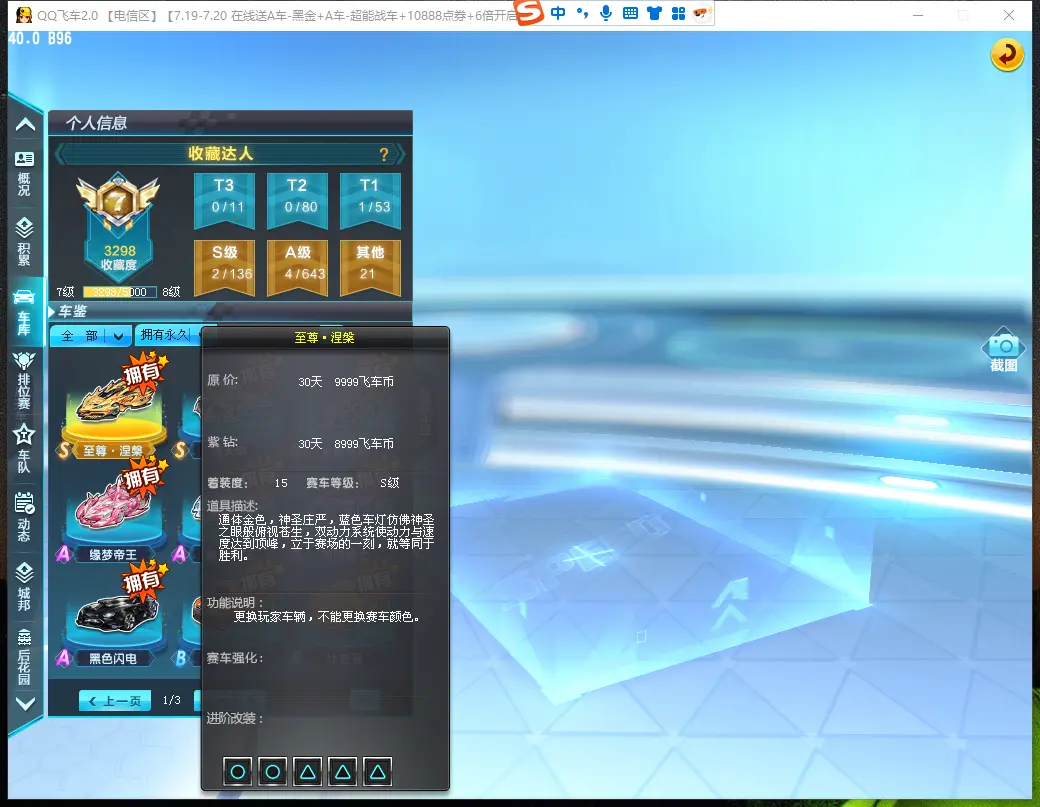Click the first circle modification slot
Viewport: 1040px width, 807px height.
tap(237, 771)
